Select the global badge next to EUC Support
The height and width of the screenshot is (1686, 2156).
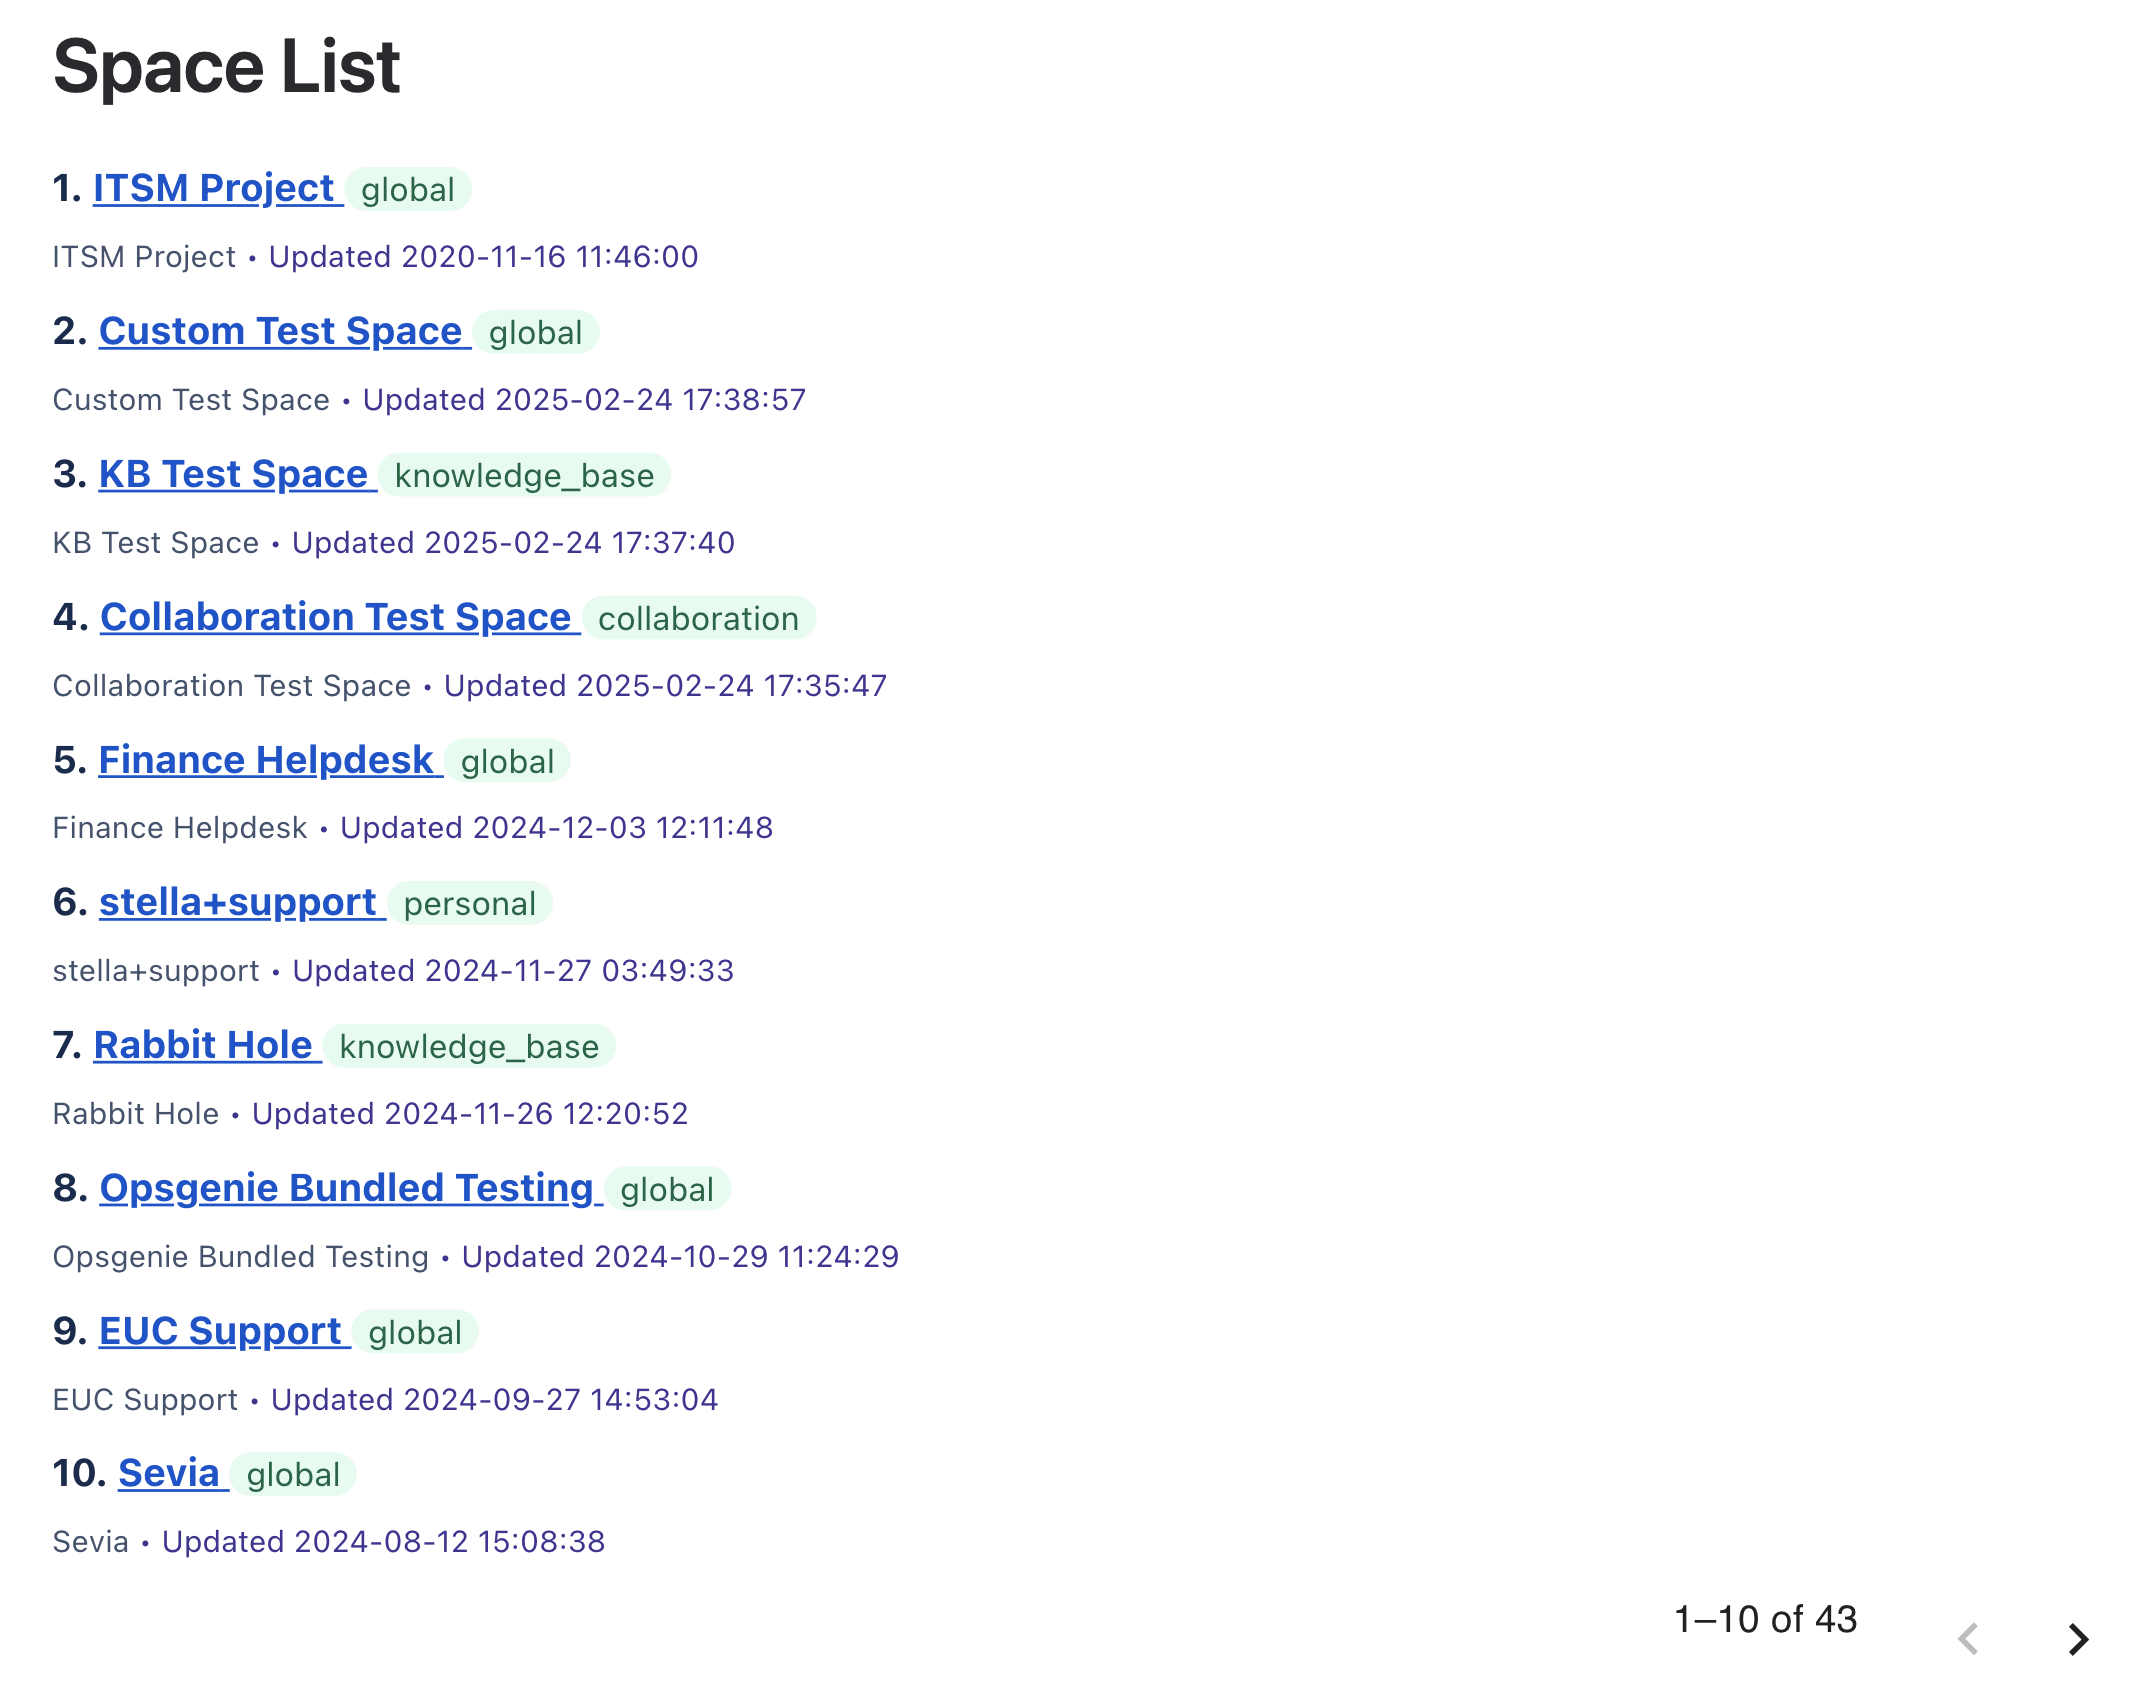414,1334
